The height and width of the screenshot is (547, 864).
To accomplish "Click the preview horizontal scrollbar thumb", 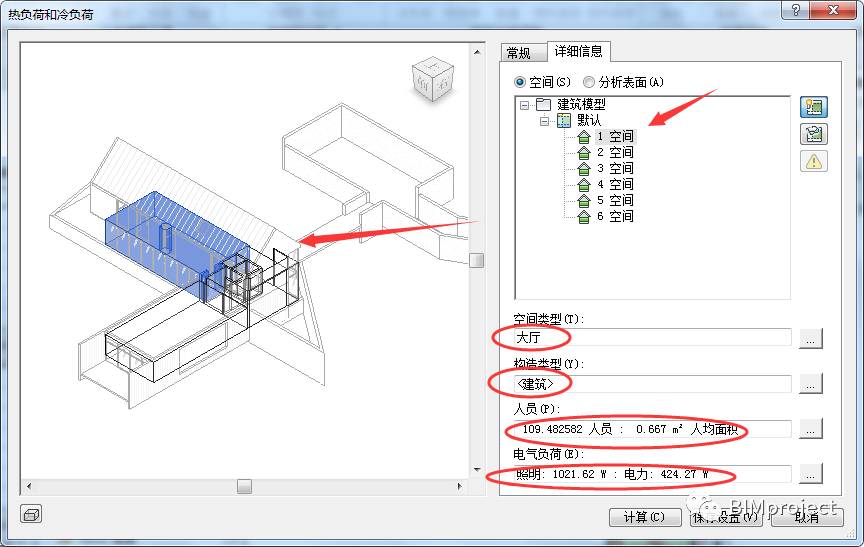I will [245, 486].
